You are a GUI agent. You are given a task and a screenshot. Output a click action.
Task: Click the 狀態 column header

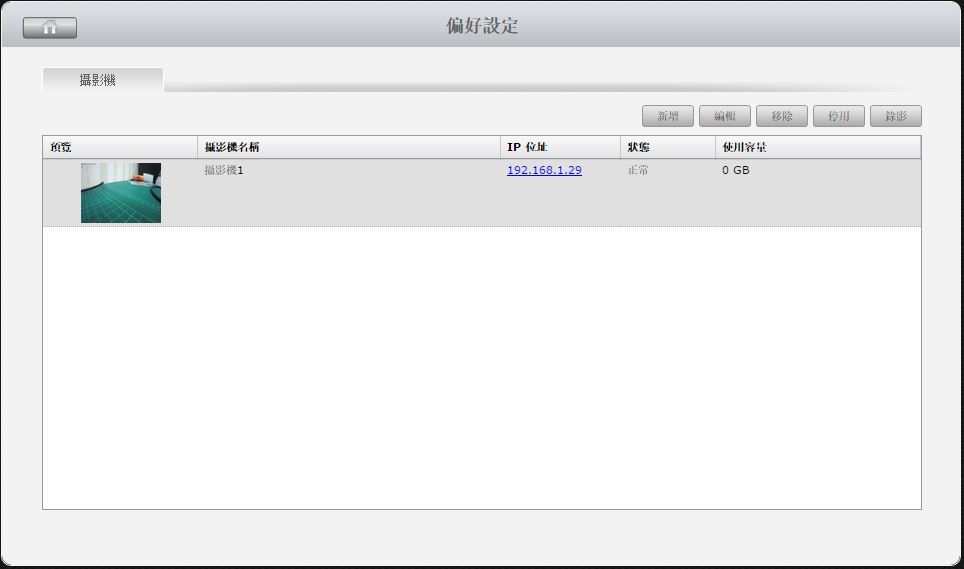(668, 147)
